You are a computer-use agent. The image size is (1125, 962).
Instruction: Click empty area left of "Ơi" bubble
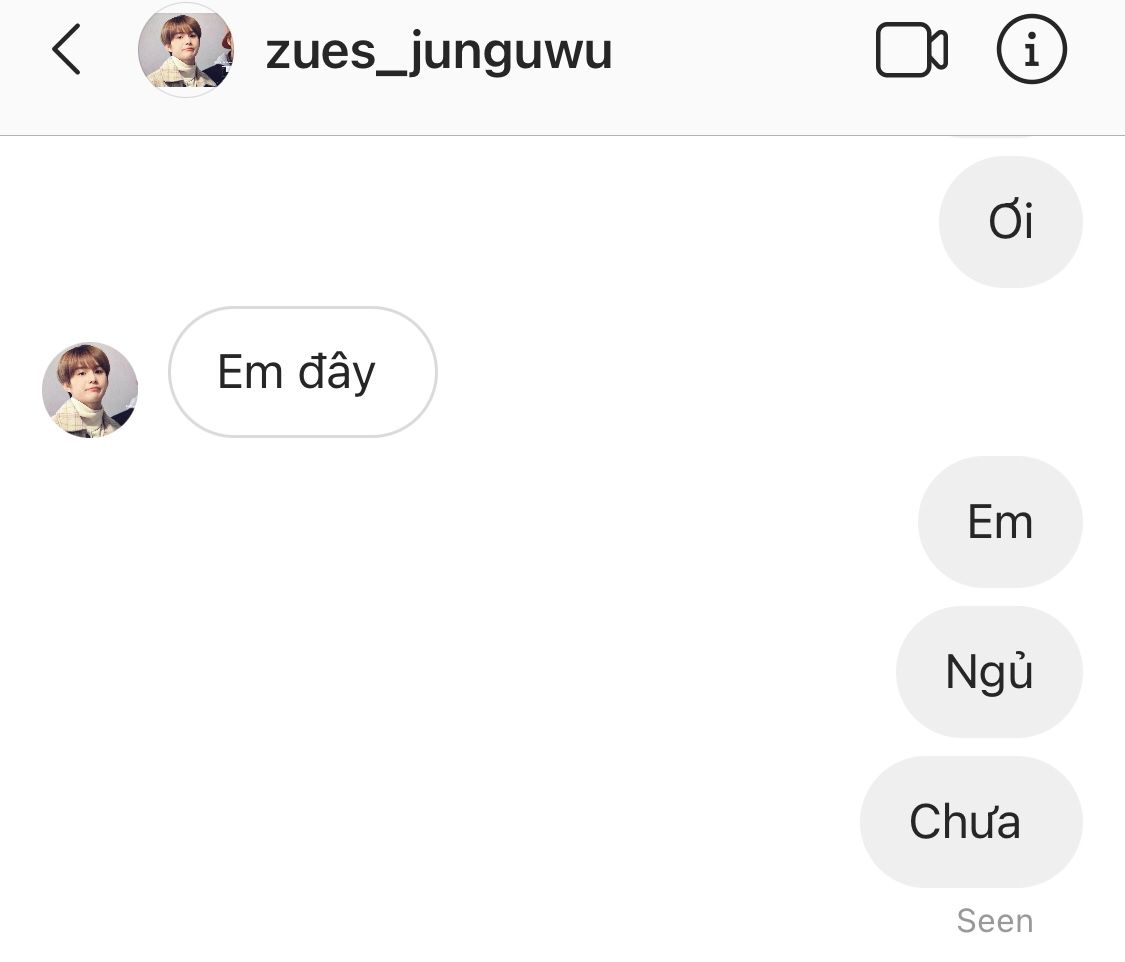500,221
